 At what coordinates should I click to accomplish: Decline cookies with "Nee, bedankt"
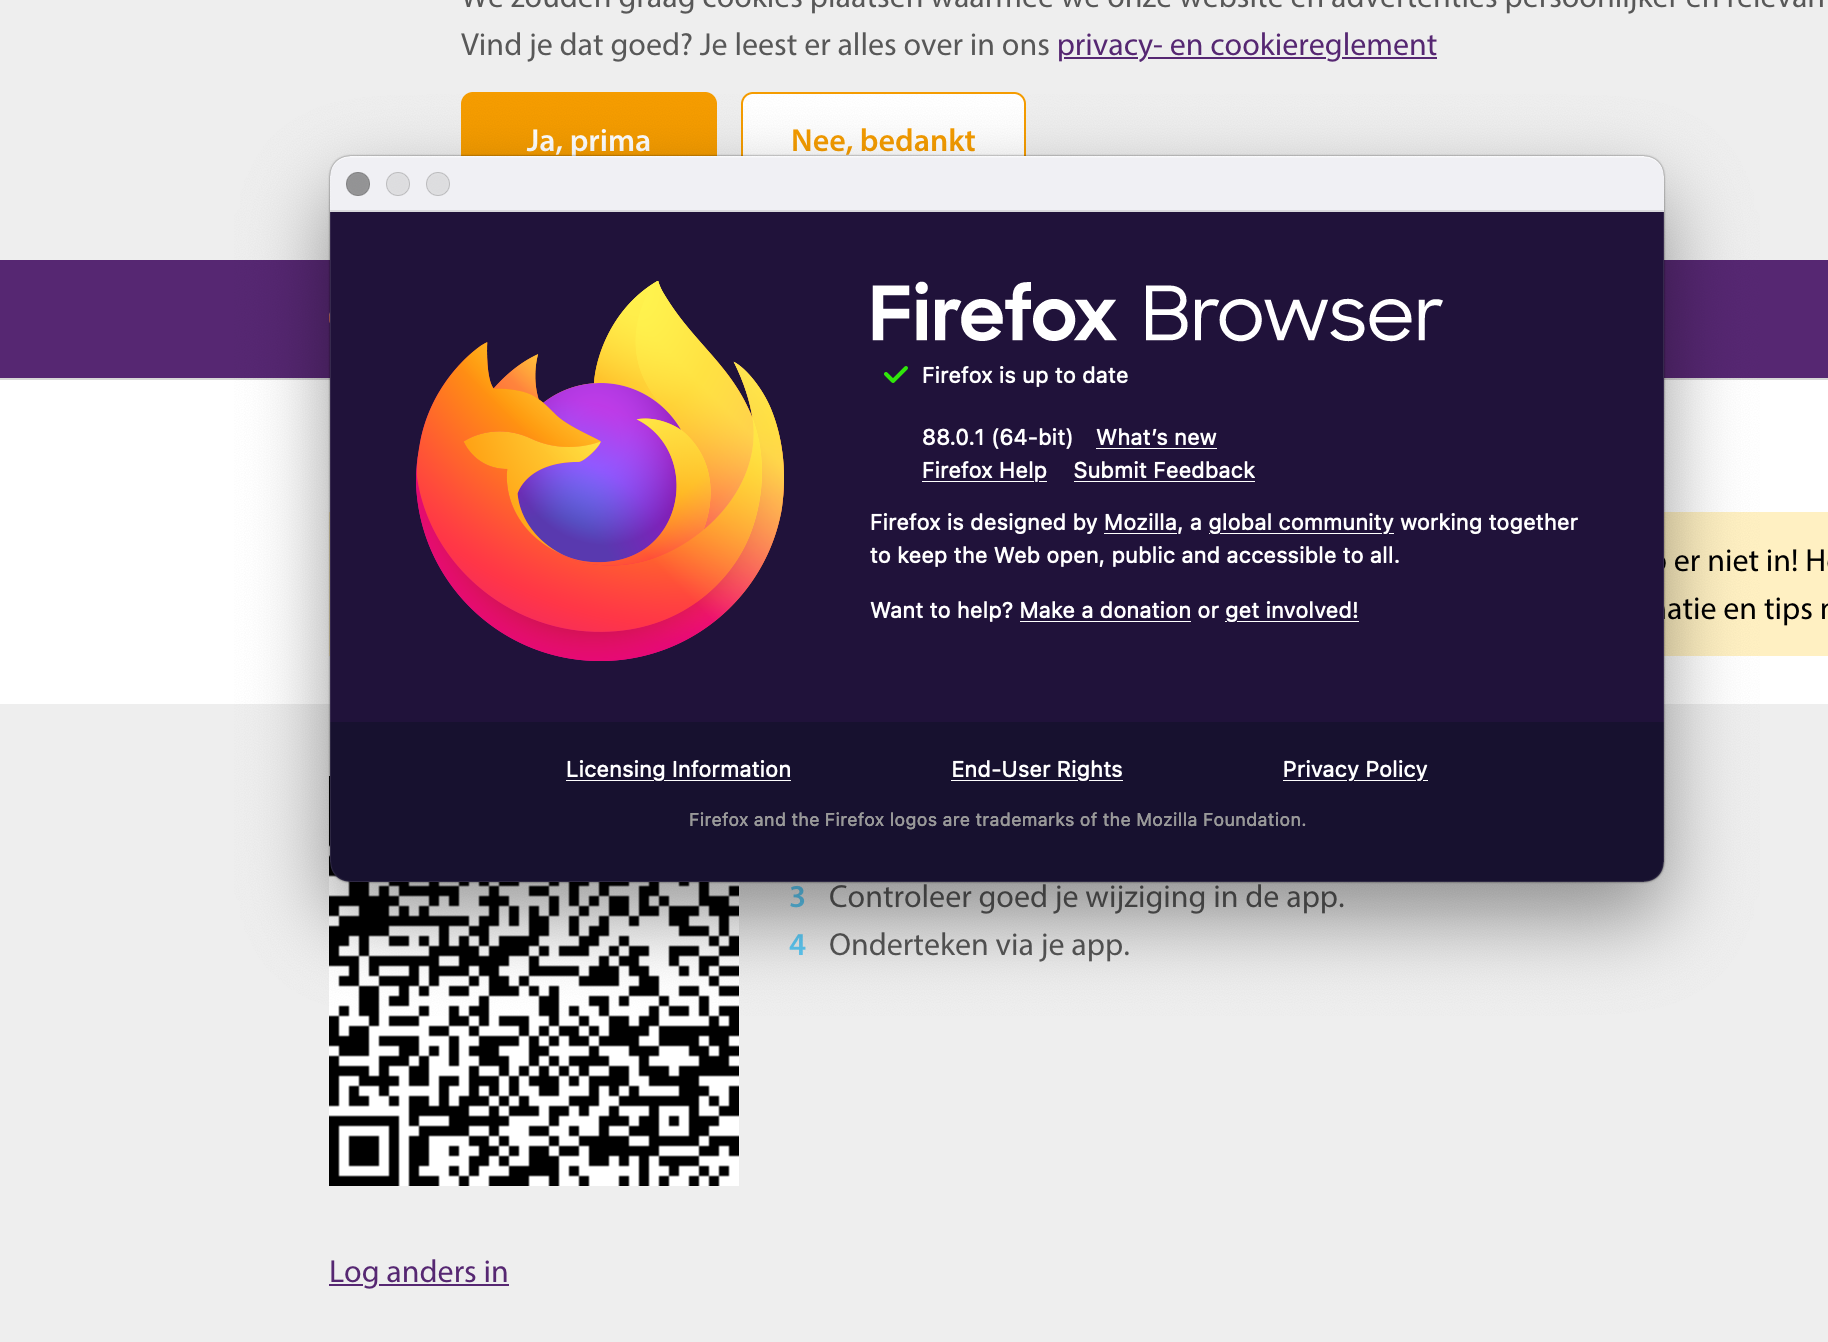[882, 140]
